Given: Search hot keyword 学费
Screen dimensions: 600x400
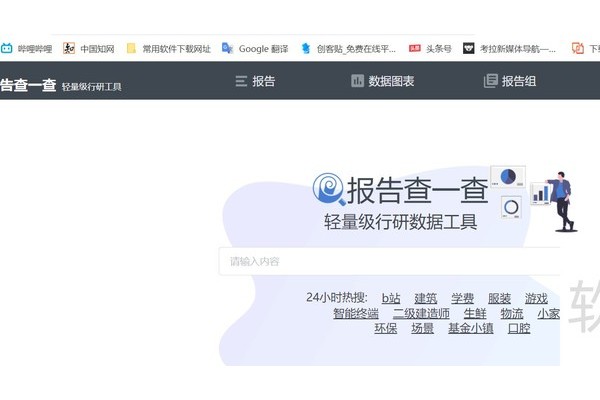Looking at the screenshot, I should pyautogui.click(x=462, y=298).
